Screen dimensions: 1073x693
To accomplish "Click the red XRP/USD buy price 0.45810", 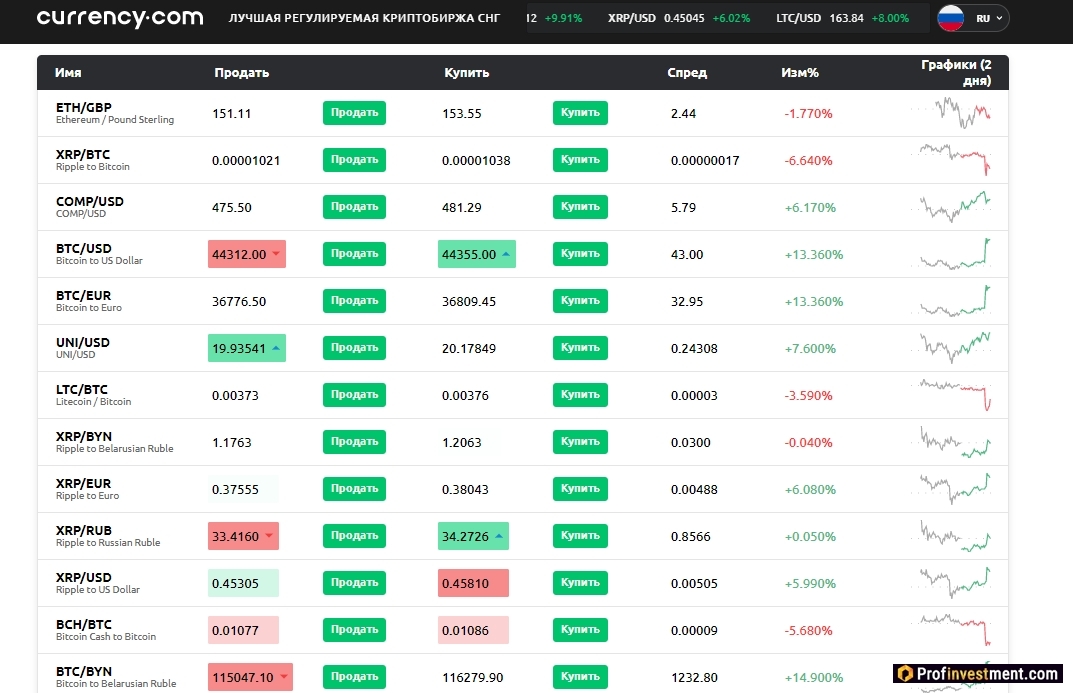I will (472, 584).
